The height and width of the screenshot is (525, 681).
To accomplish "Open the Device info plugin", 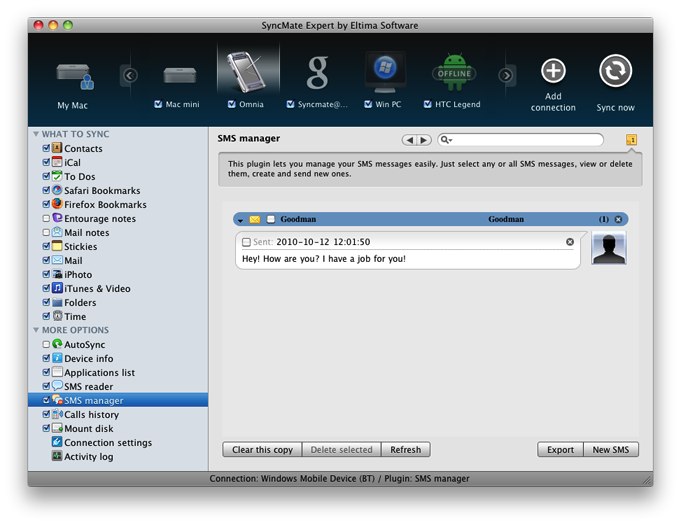I will tap(89, 359).
